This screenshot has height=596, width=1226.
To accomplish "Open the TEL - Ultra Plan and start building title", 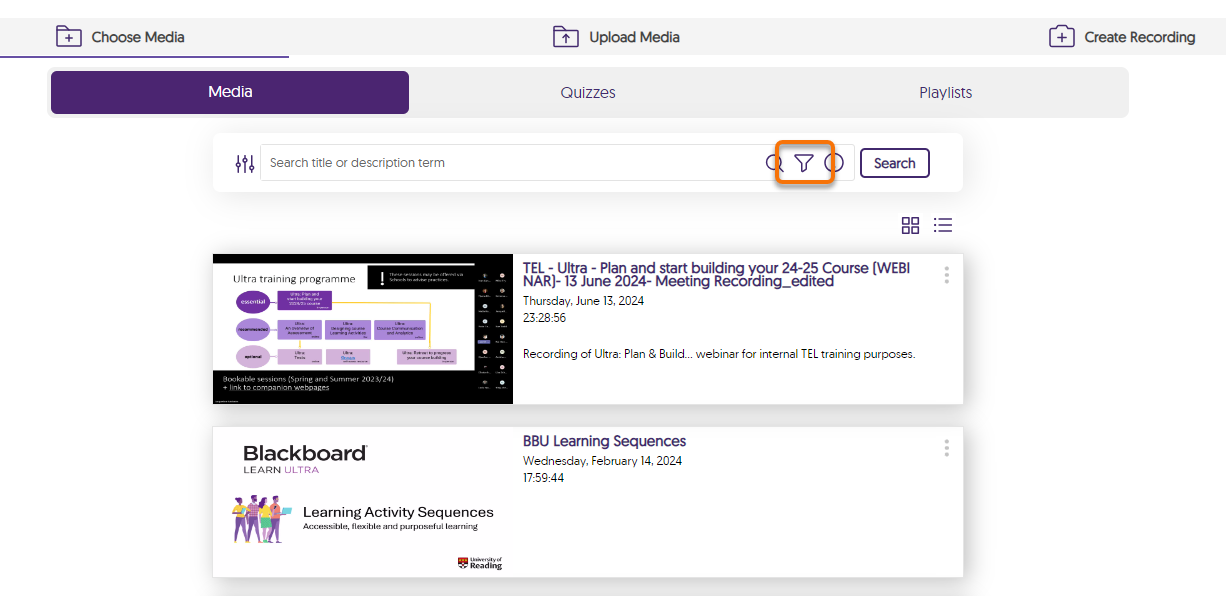I will point(716,274).
